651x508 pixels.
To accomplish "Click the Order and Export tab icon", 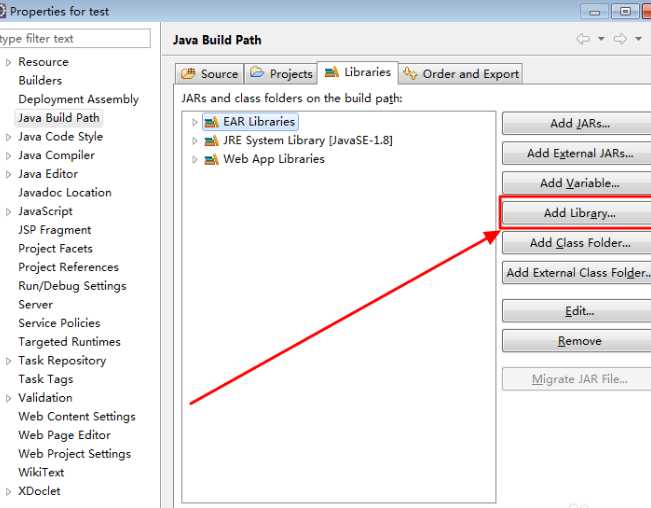I will (410, 73).
